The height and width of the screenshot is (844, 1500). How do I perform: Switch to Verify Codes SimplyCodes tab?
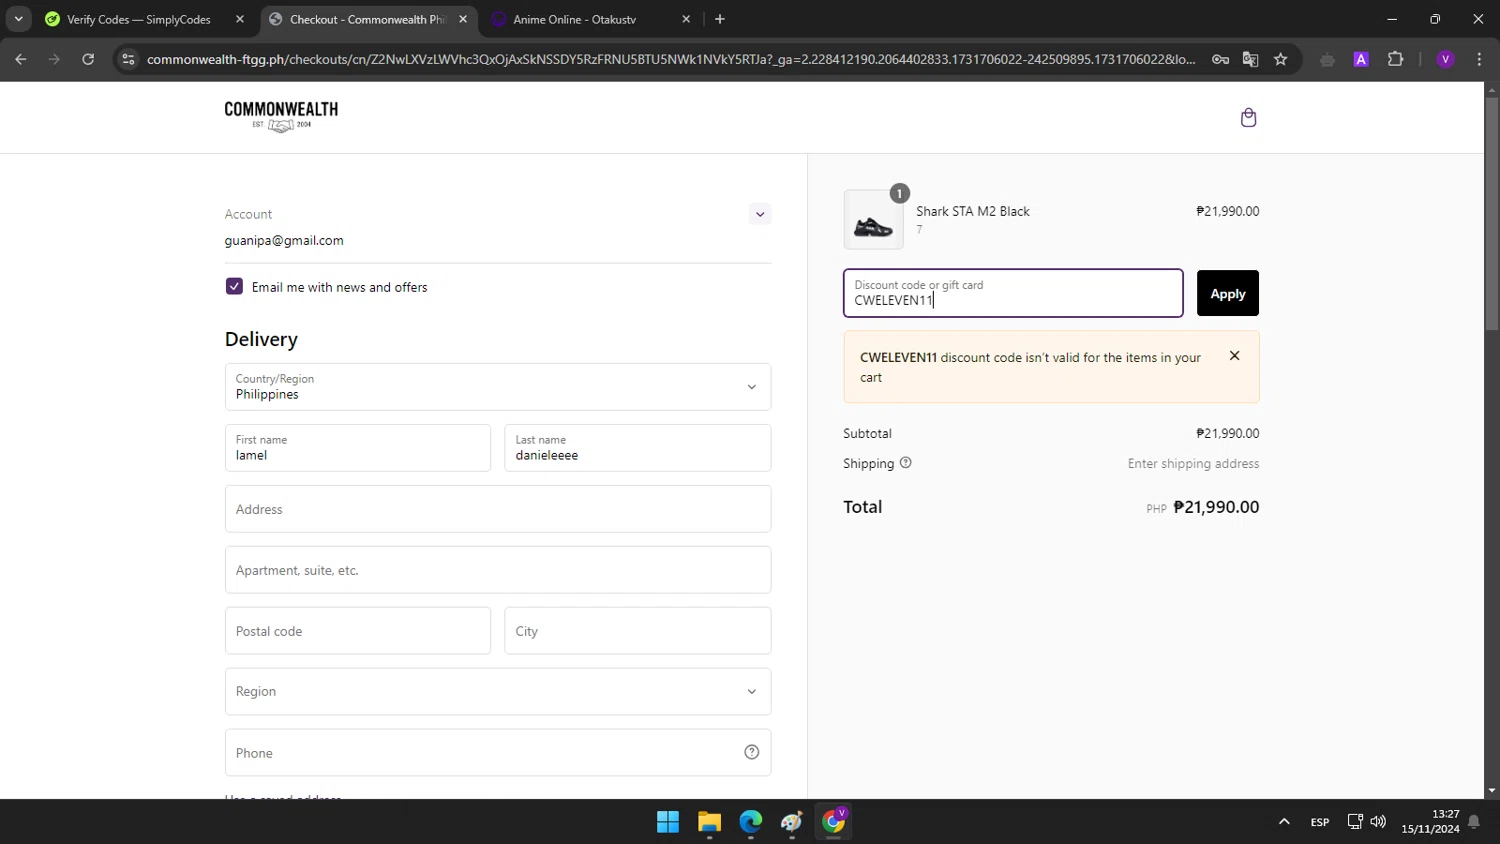coord(139,19)
